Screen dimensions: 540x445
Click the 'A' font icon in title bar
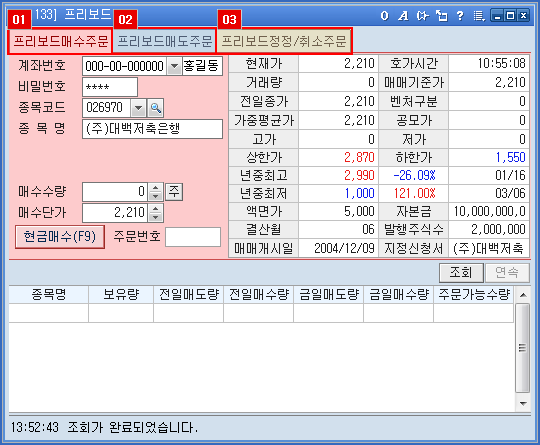click(403, 16)
